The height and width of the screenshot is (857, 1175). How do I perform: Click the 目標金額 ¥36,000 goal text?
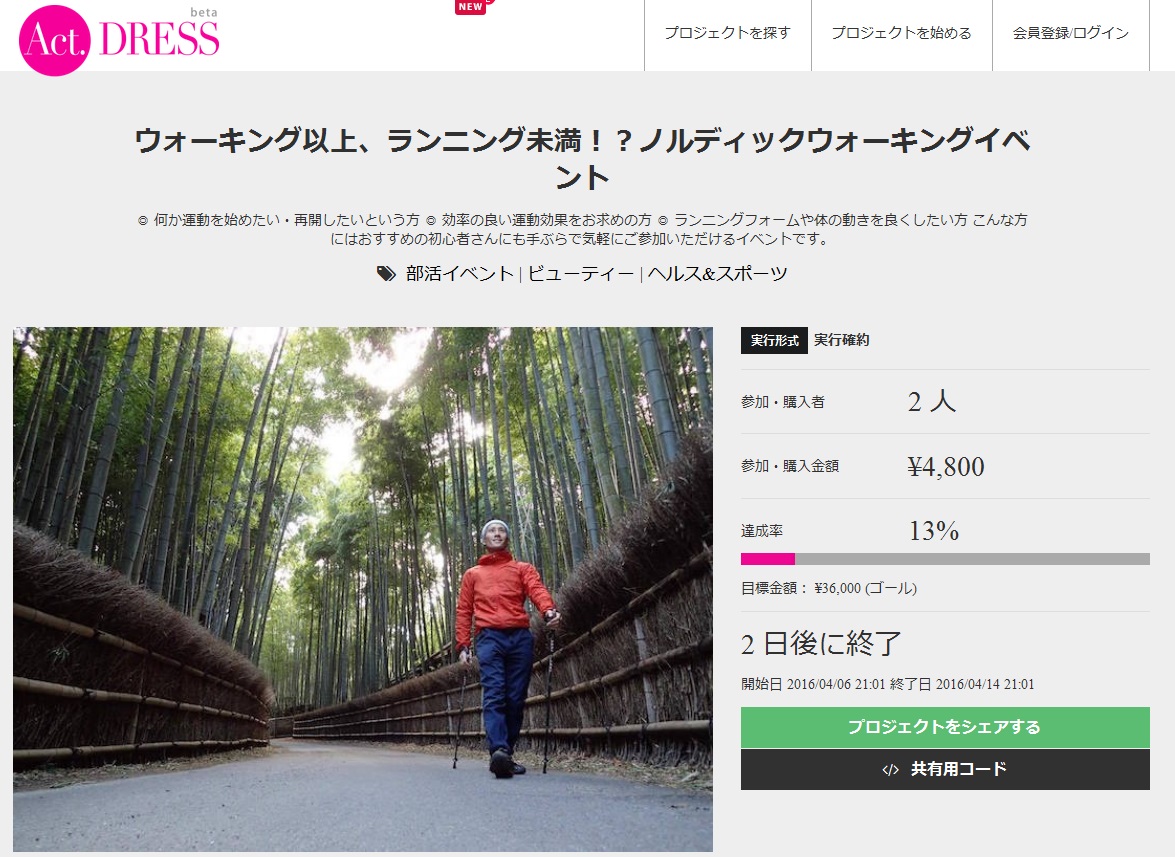829,588
